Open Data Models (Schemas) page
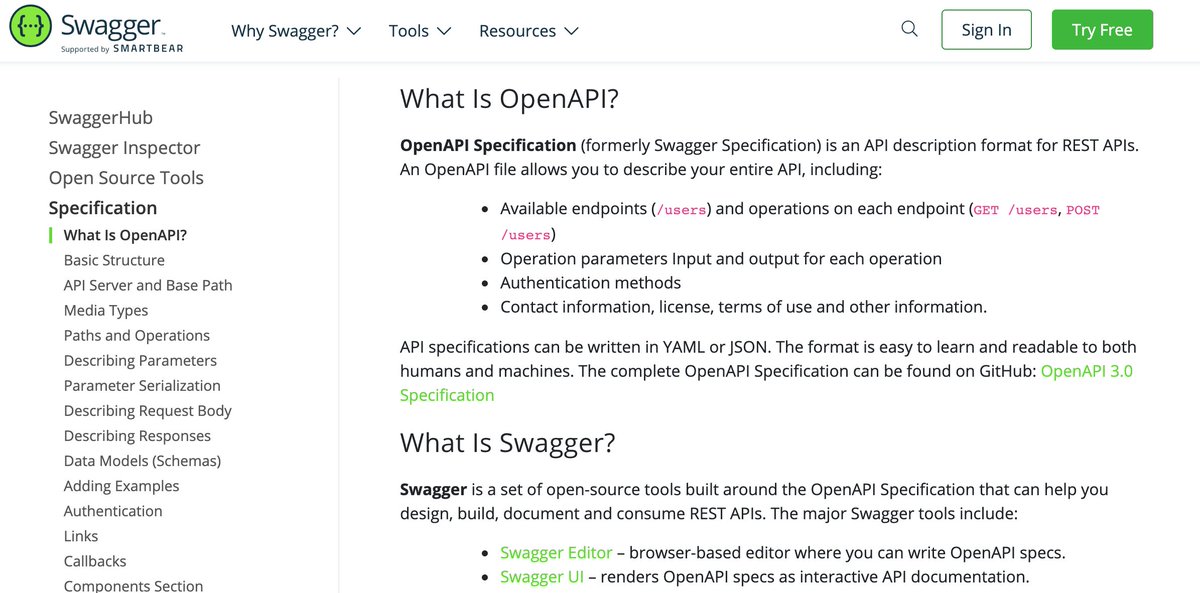 coord(143,461)
